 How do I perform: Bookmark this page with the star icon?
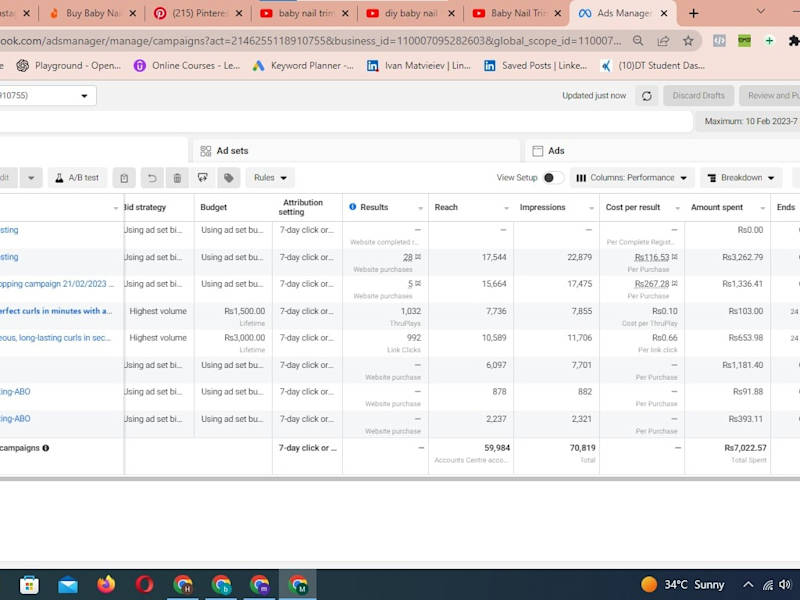pos(688,41)
